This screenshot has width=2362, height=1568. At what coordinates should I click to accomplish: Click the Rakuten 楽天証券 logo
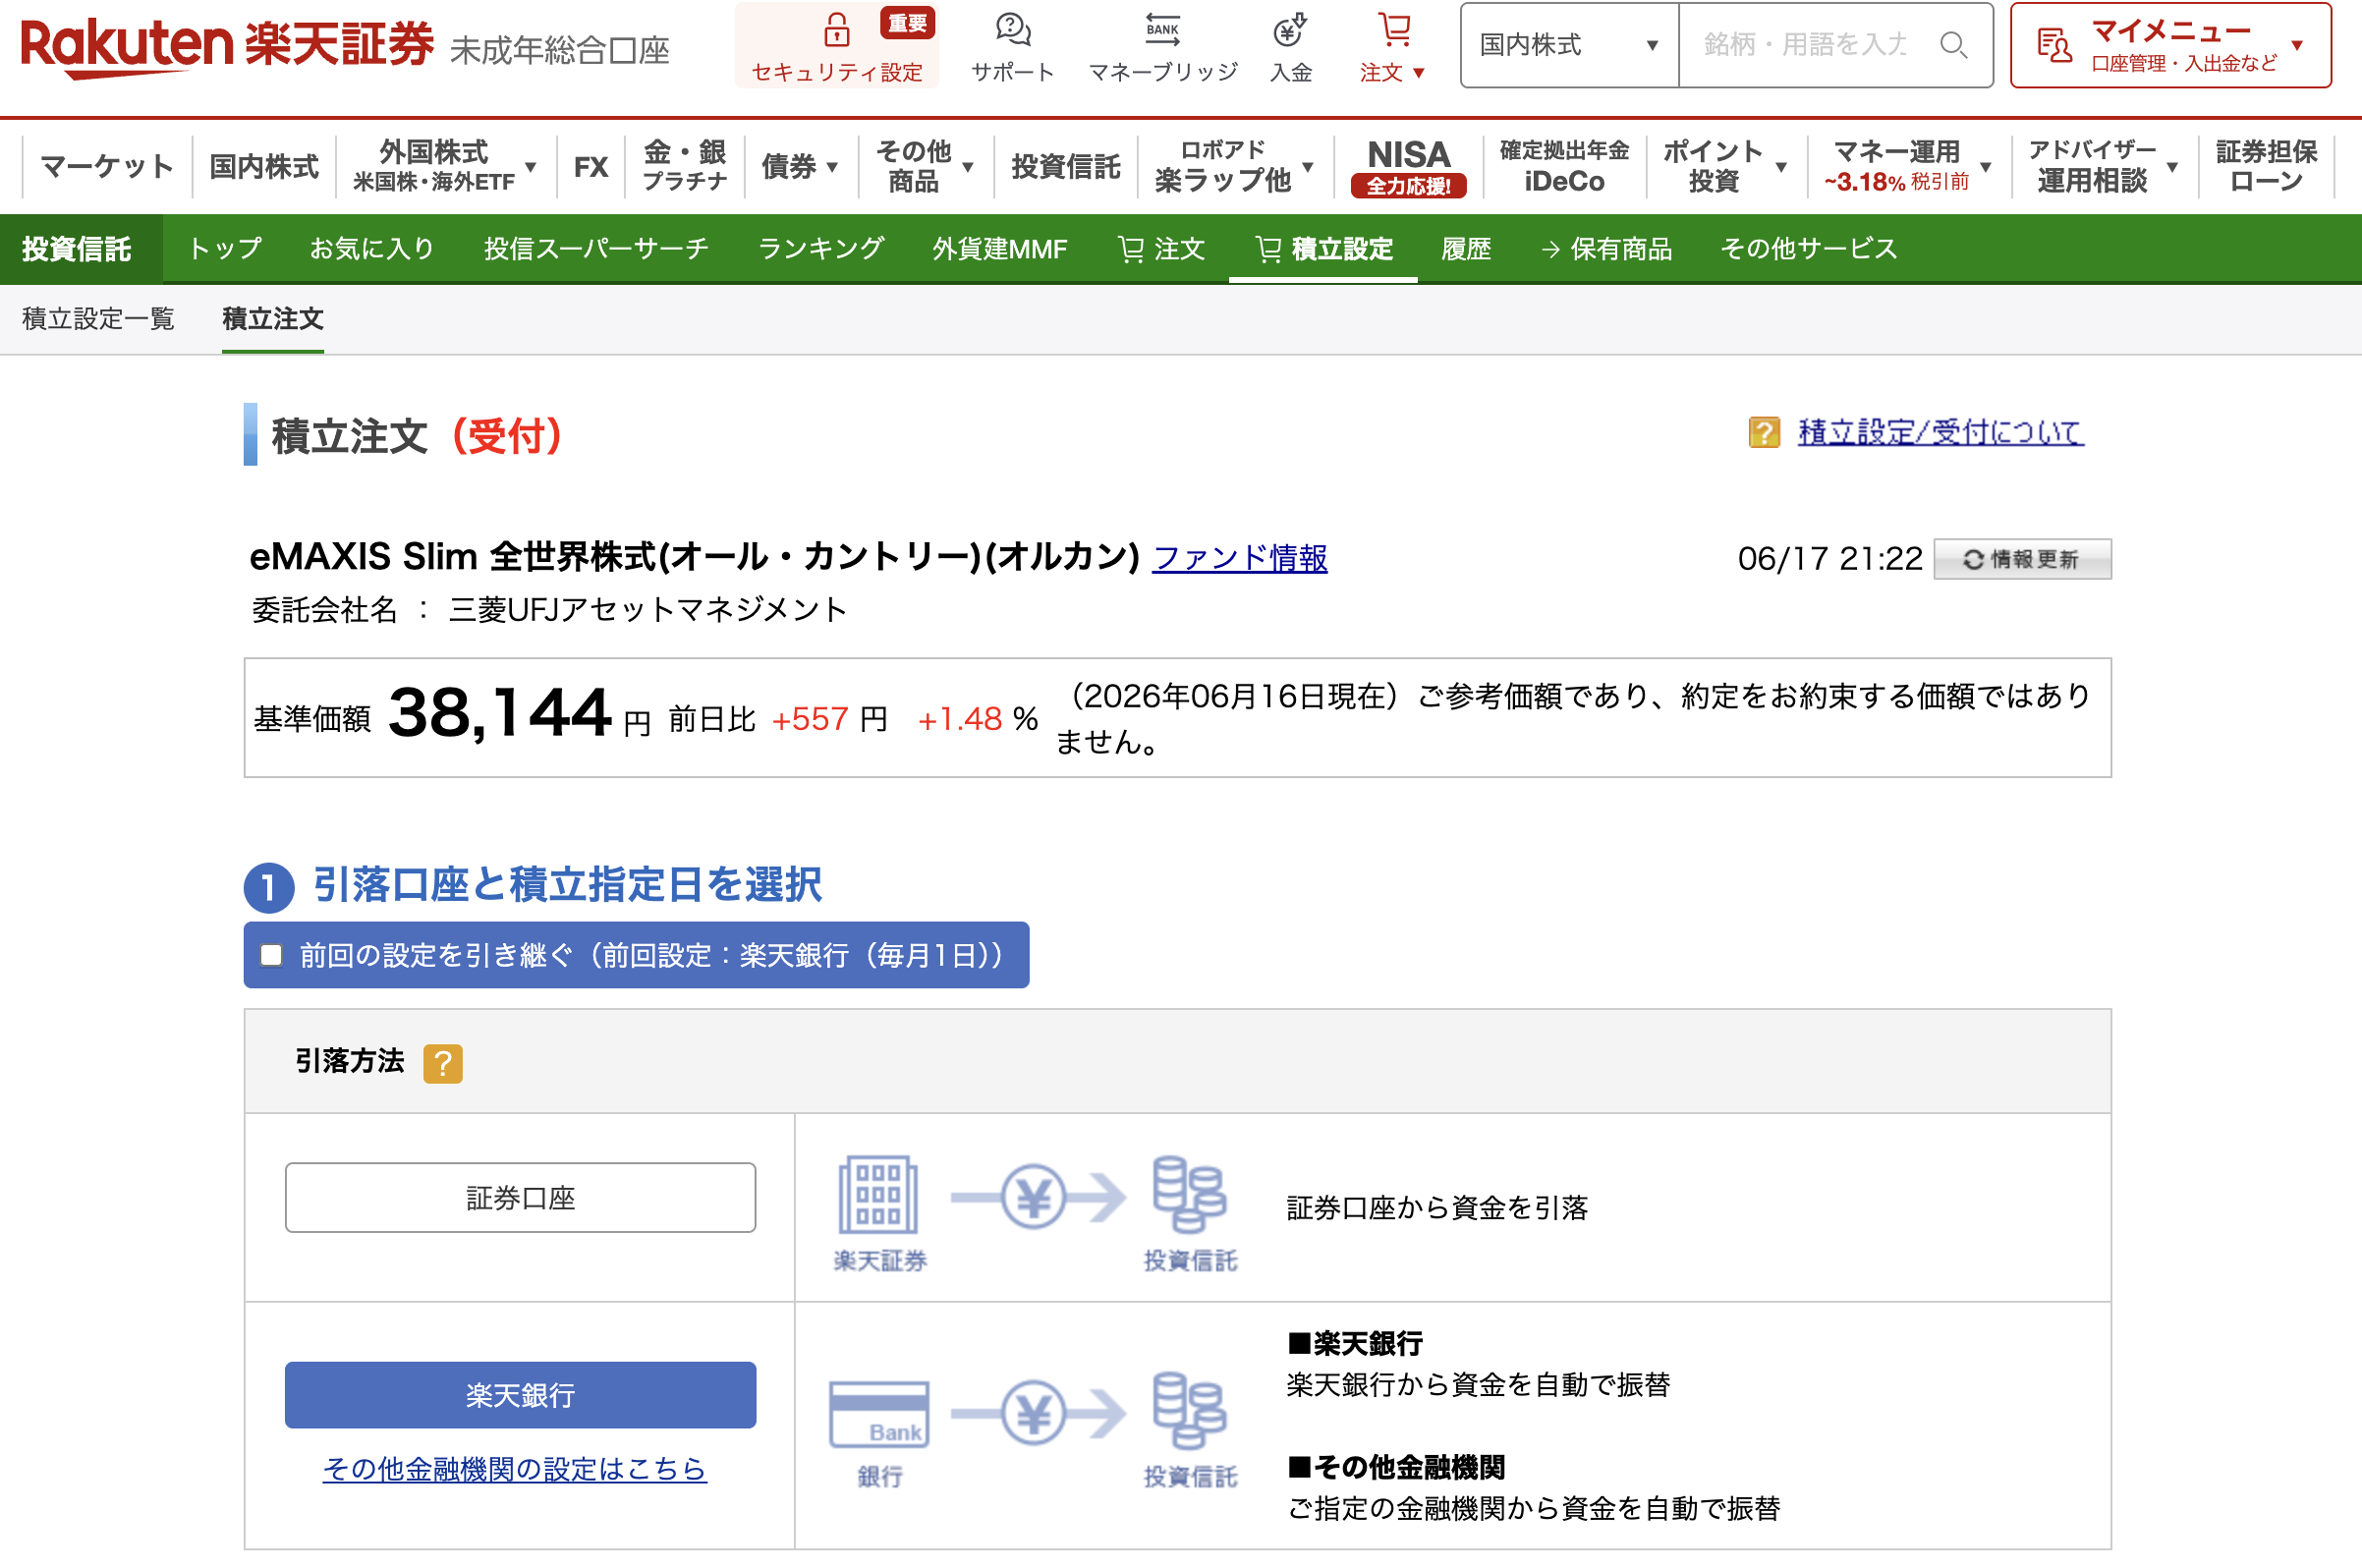pyautogui.click(x=227, y=46)
